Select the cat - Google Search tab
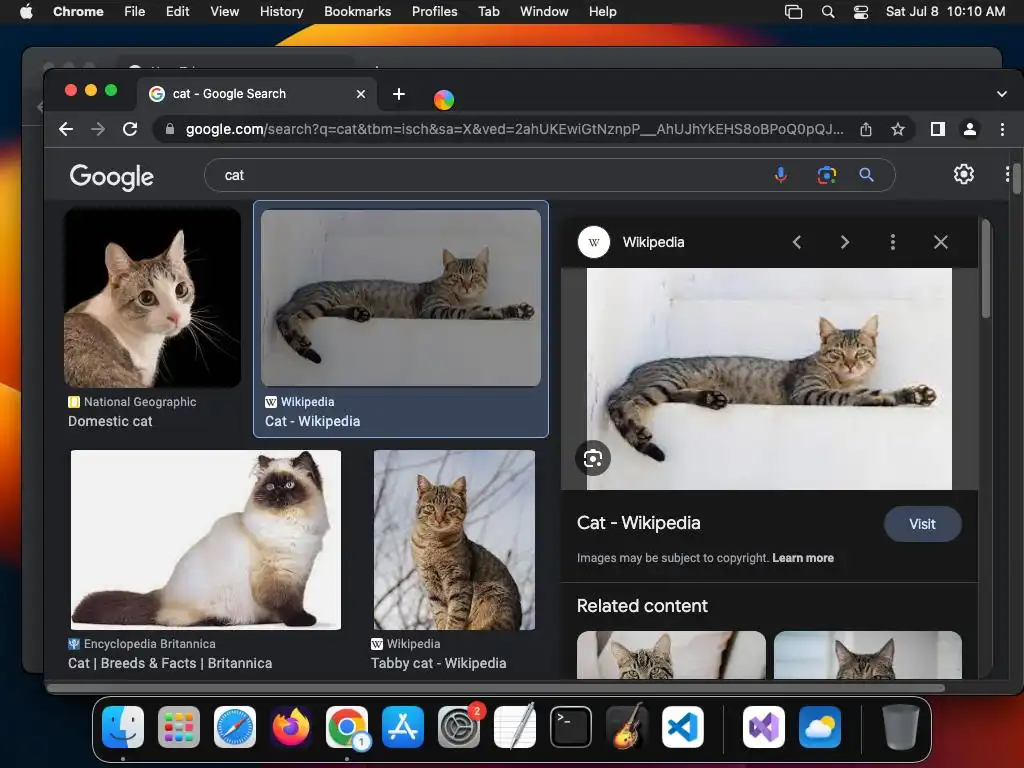This screenshot has height=768, width=1024. [x=257, y=94]
